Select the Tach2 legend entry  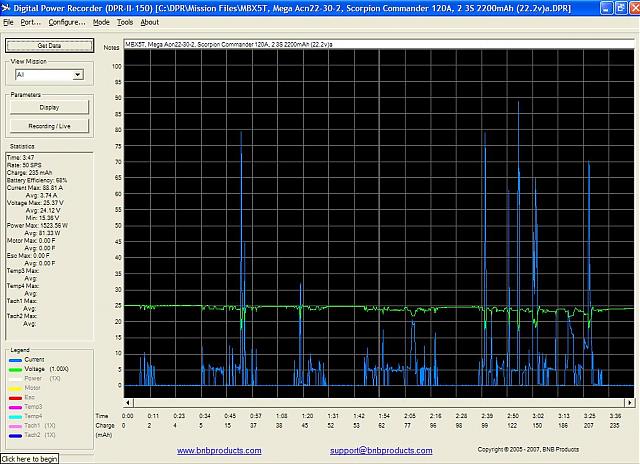33,435
